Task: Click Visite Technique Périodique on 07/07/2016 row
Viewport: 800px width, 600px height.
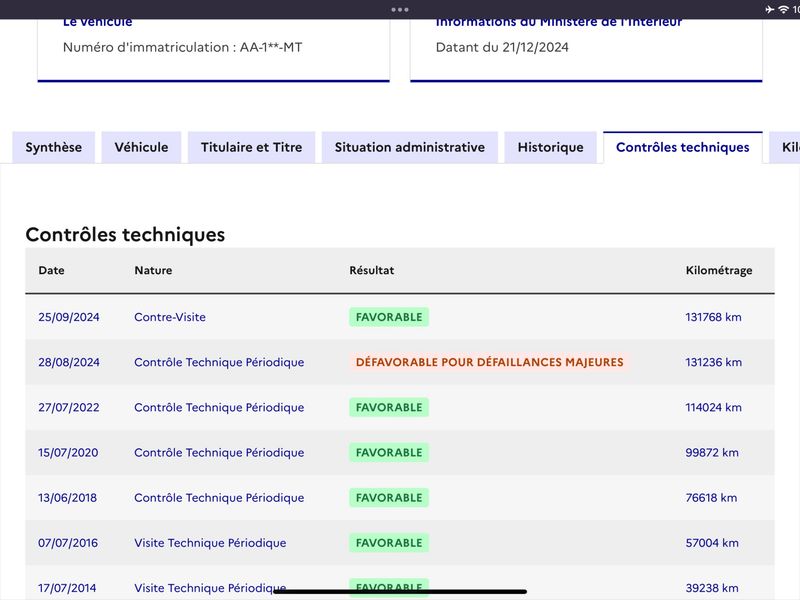Action: click(210, 543)
